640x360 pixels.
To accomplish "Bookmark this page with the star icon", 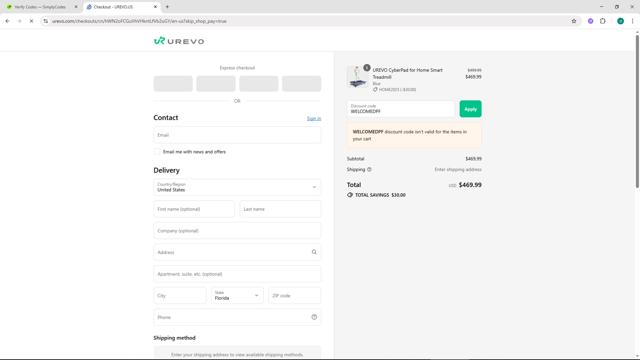I will [573, 21].
